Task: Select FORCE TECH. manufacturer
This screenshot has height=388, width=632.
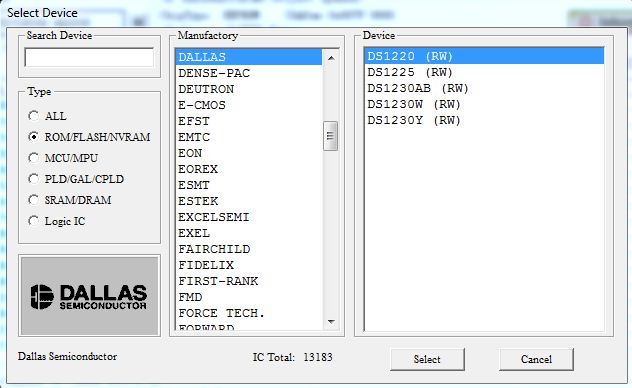Action: point(249,313)
